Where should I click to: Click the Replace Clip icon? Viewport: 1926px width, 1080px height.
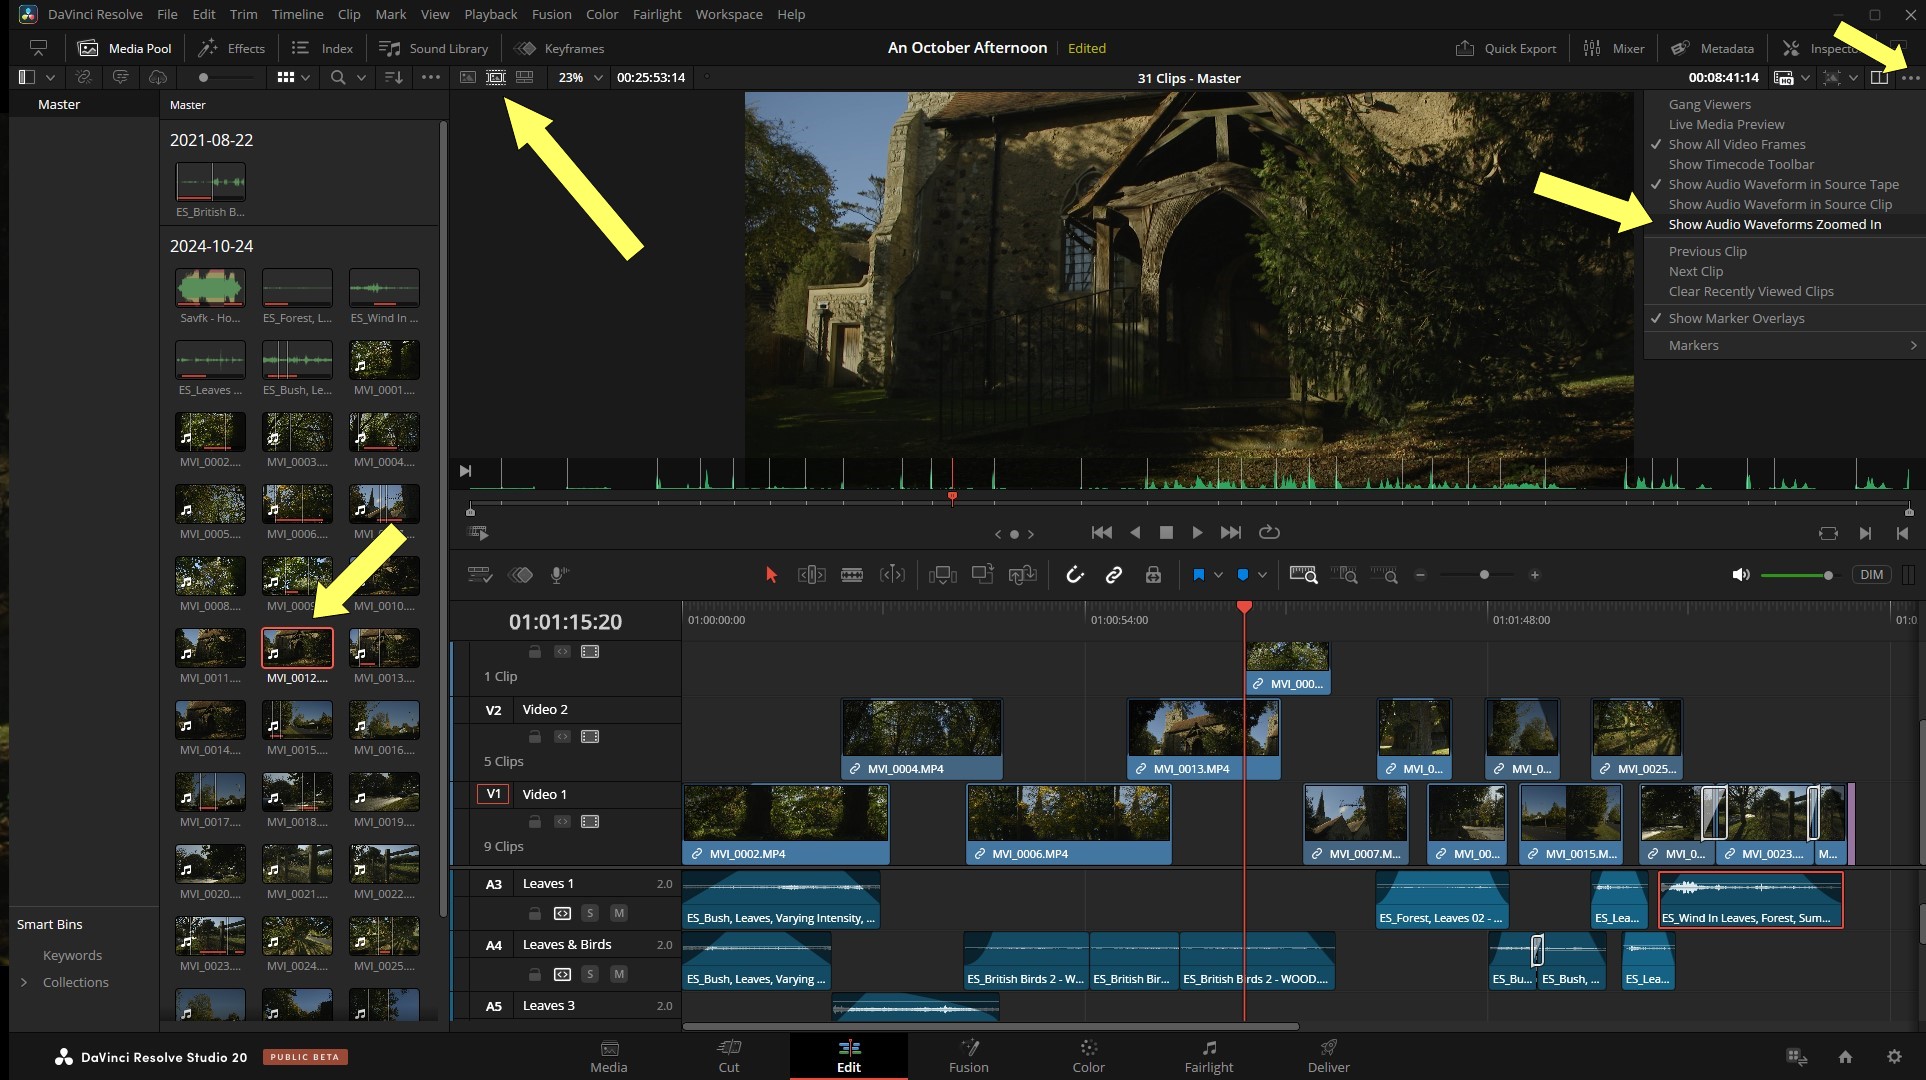coord(1022,575)
